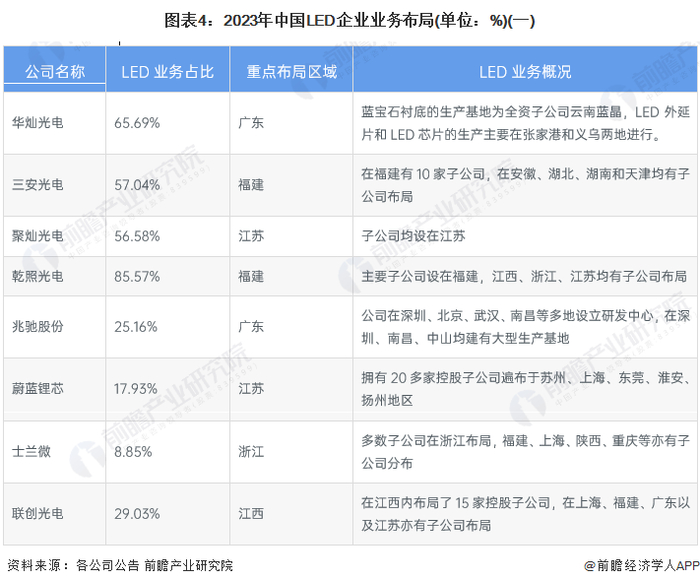Select the value '57.04%'

click(137, 185)
